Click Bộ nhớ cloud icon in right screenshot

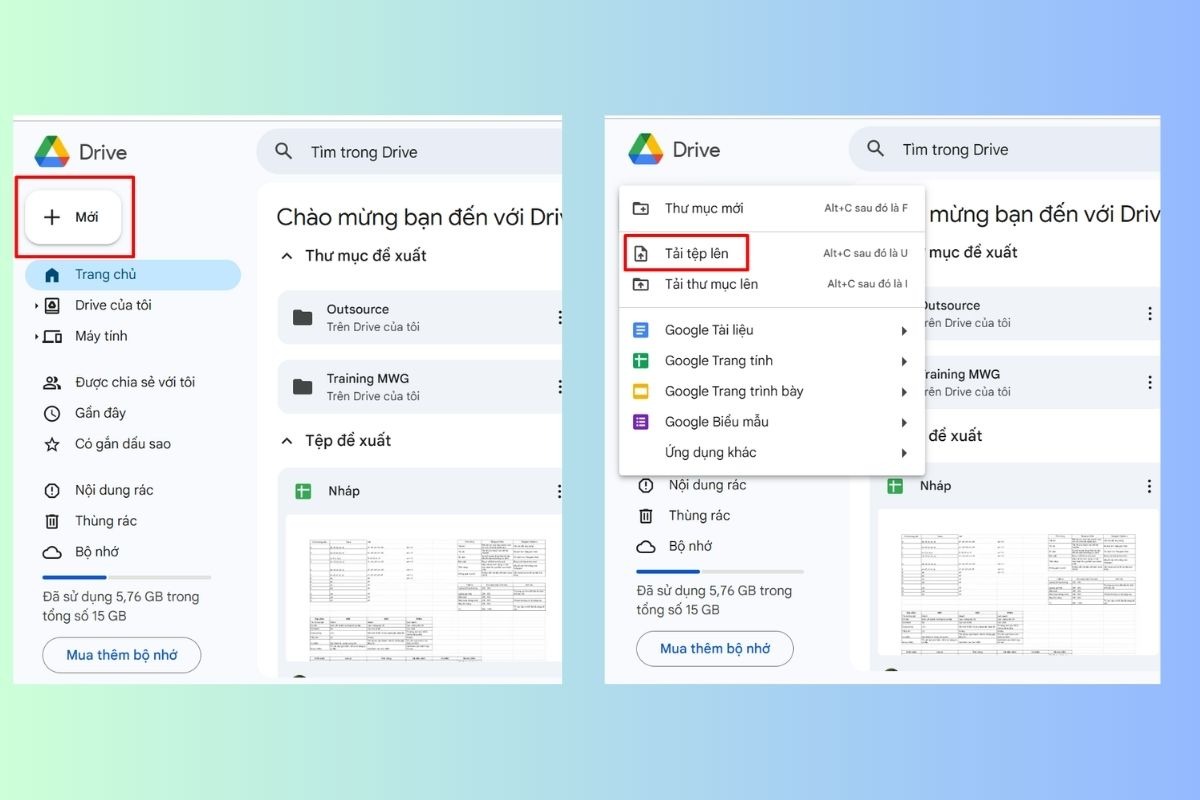(x=646, y=547)
